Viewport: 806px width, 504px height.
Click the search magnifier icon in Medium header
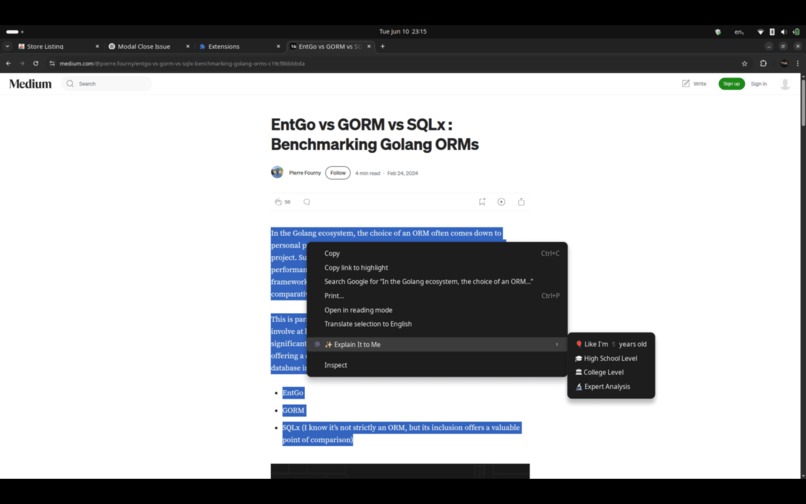tap(70, 84)
